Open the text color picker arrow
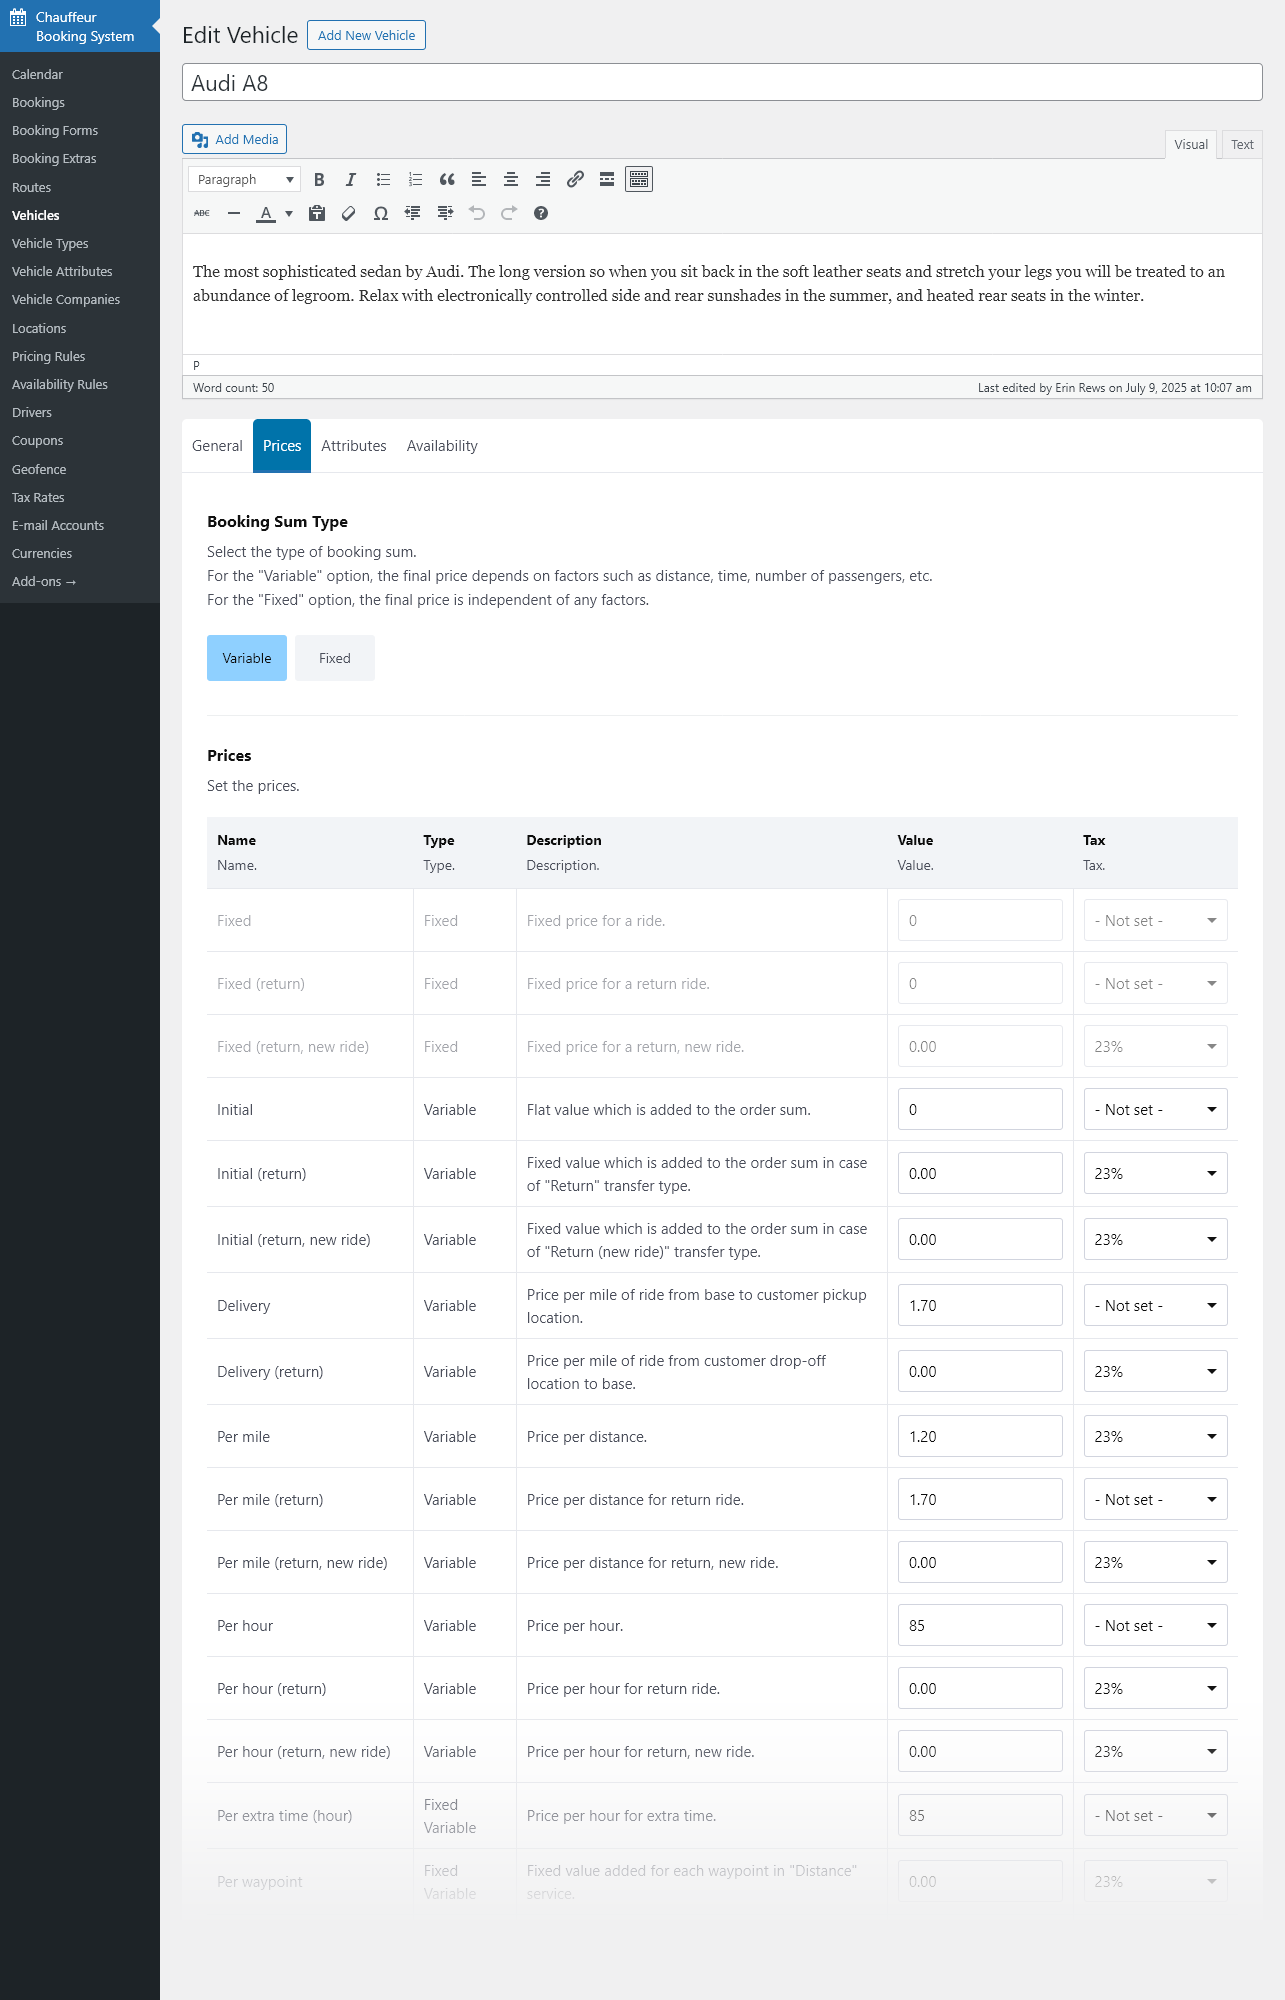Viewport: 1285px width, 2000px height. pyautogui.click(x=289, y=213)
